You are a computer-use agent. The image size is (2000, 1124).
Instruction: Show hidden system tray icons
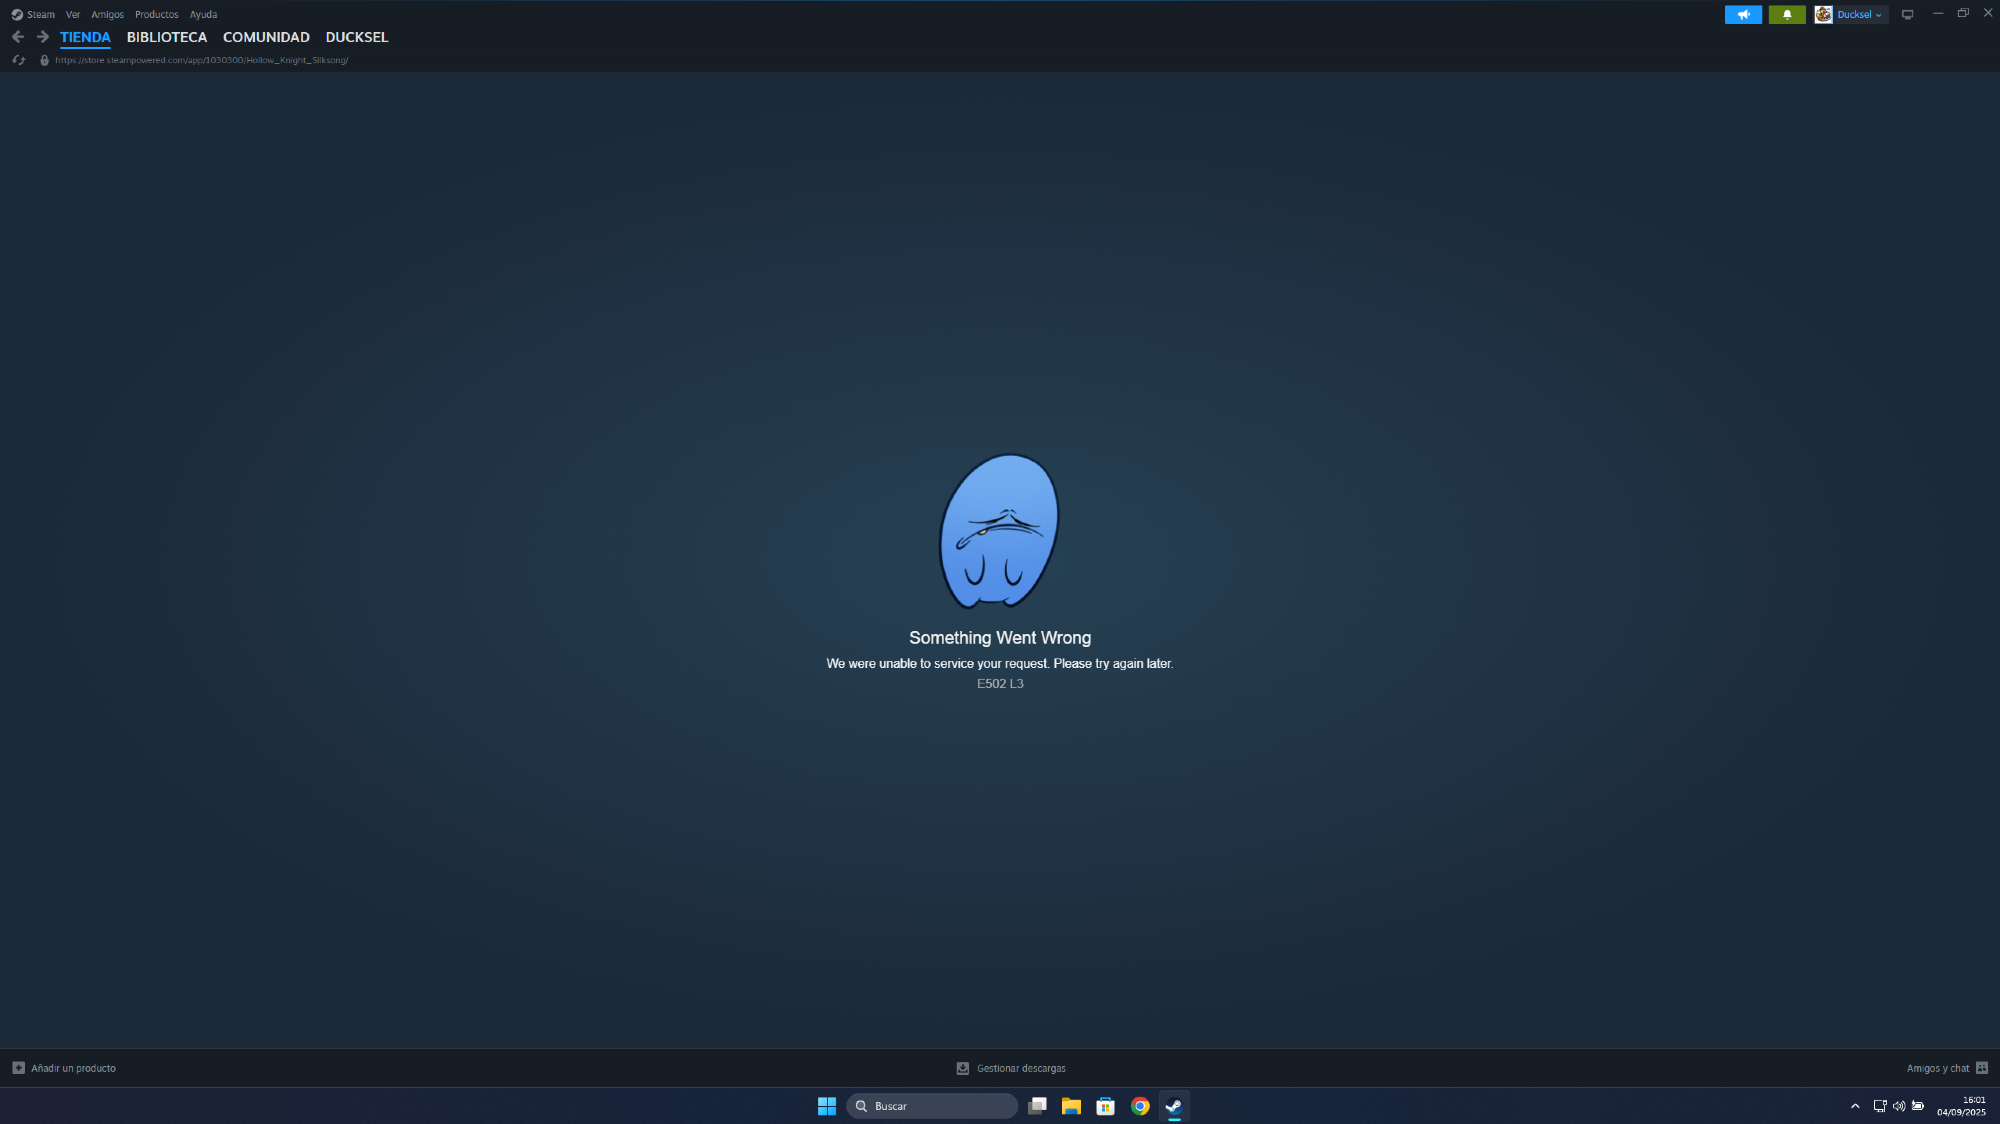(1855, 1106)
